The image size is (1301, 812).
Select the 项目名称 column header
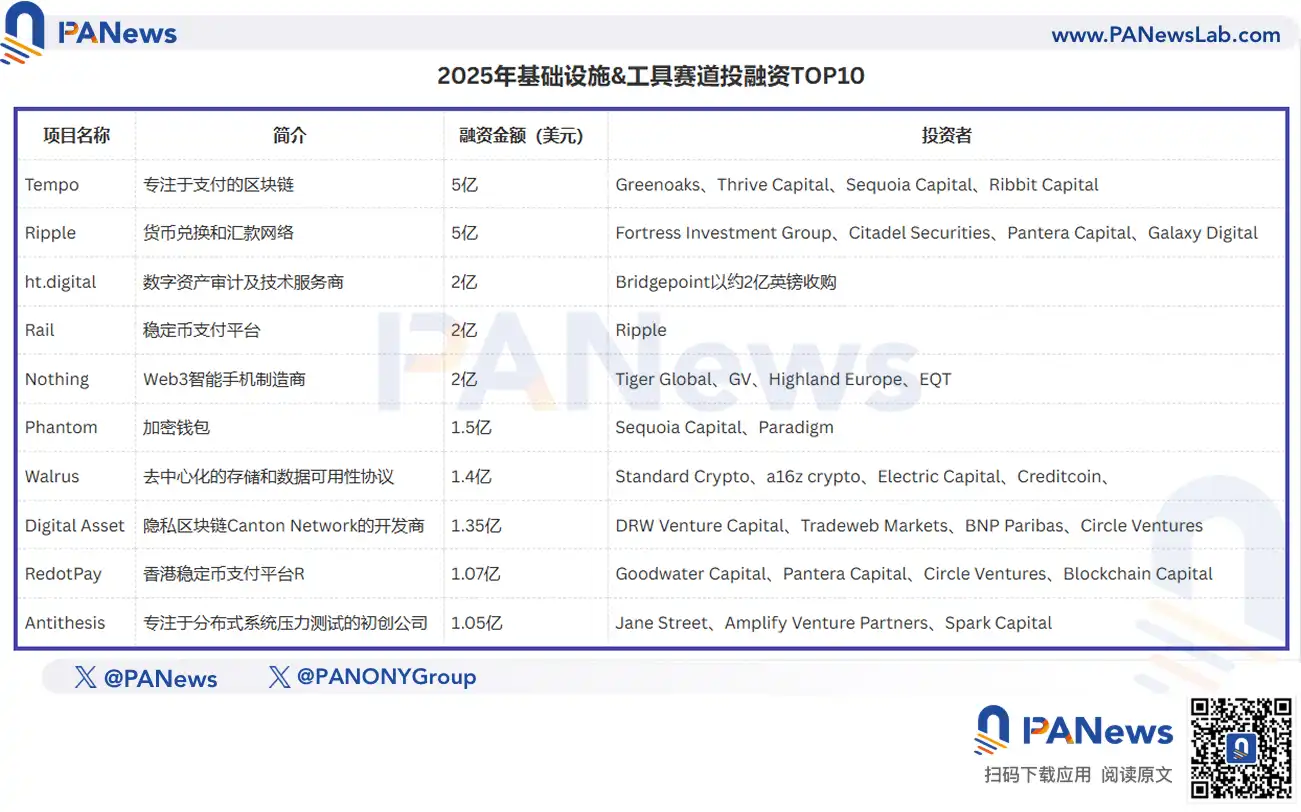76,136
